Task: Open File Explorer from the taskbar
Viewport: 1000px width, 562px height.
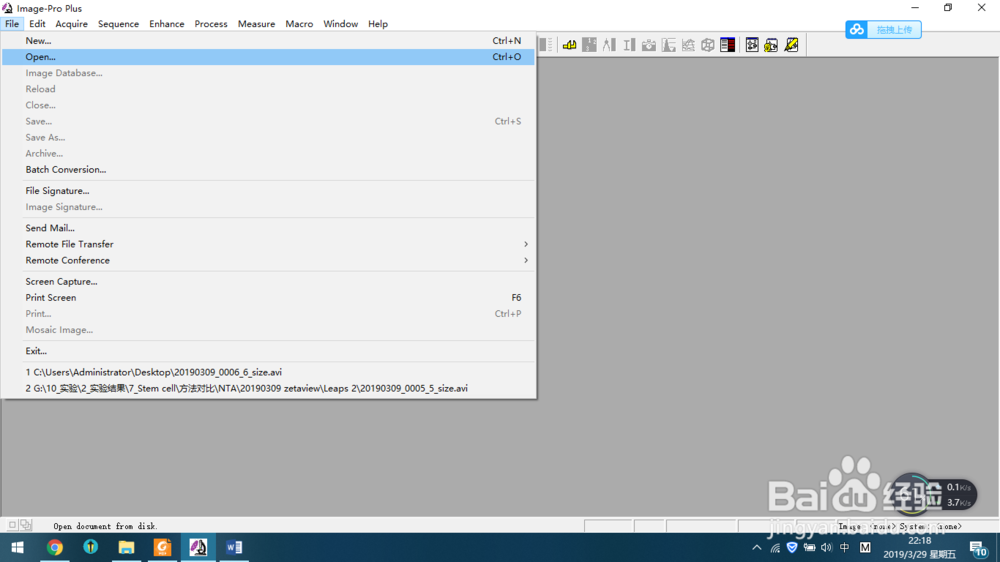Action: [x=126, y=547]
